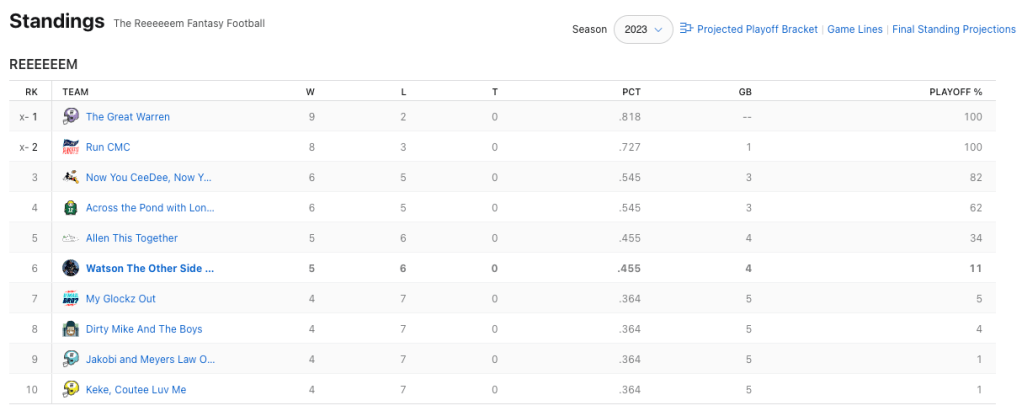
Task: Click the PLAYOFF % column header
Action: coord(955,92)
